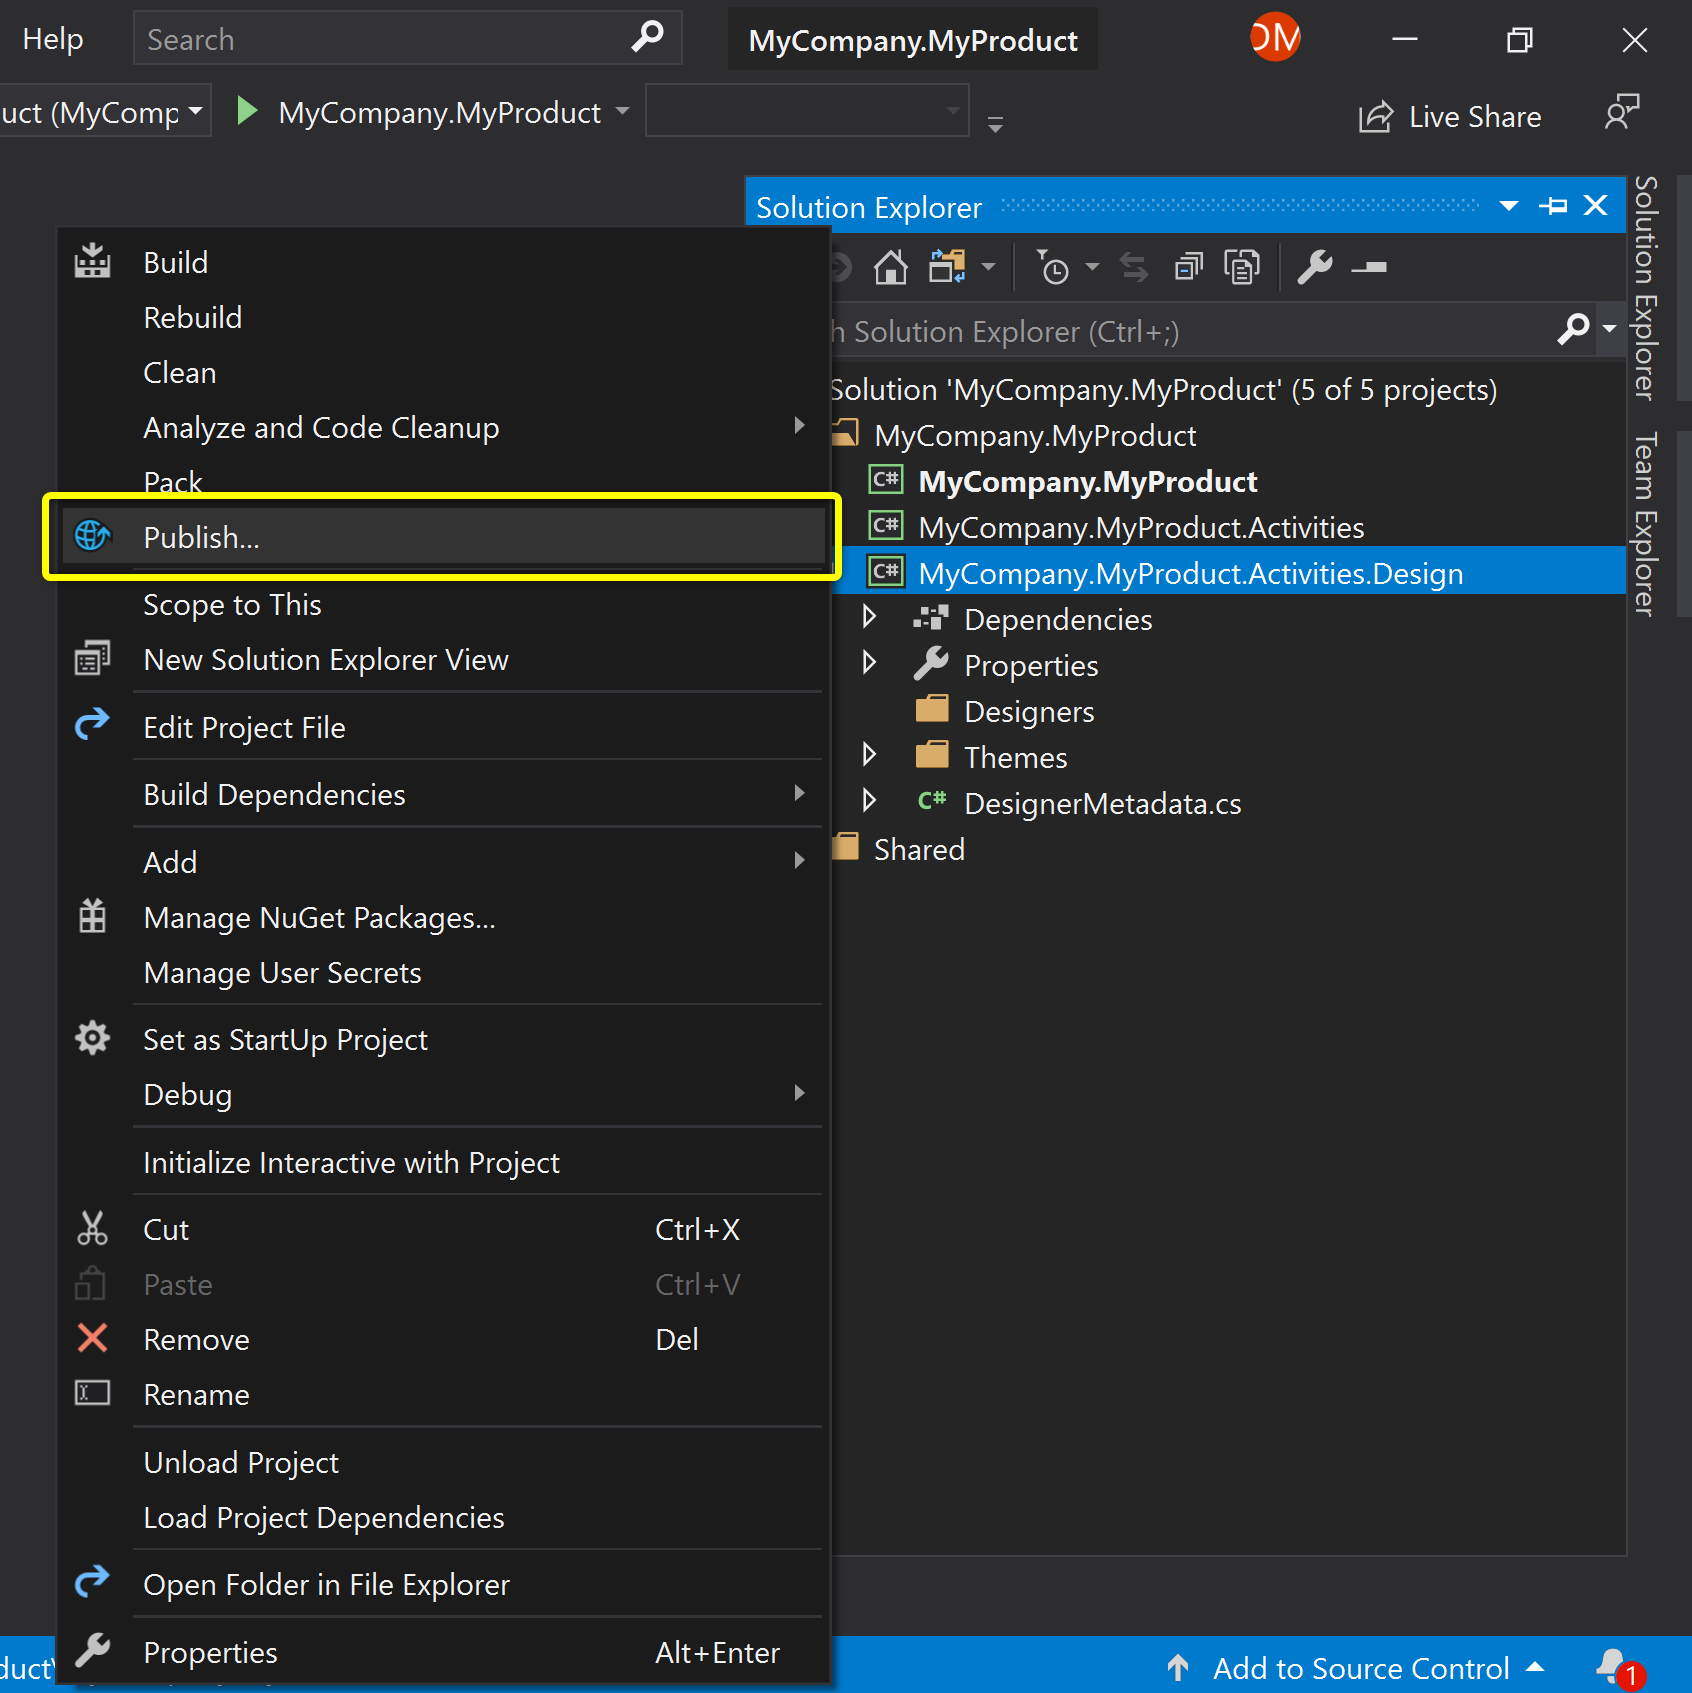
Task: Expand the Themes folder
Action: (869, 755)
